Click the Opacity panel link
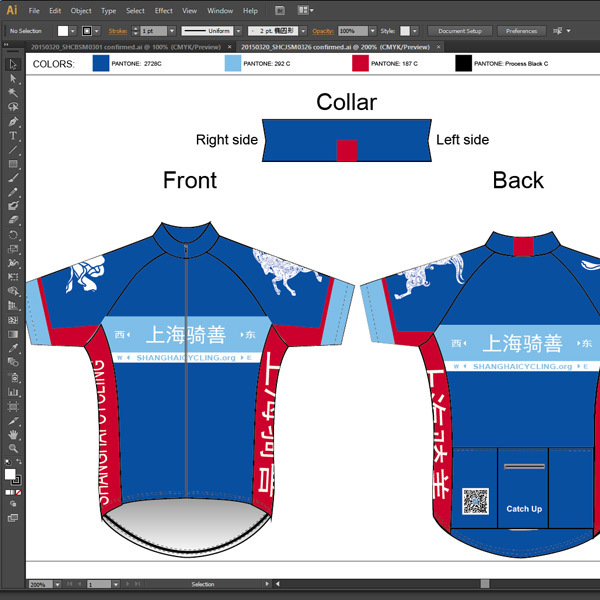This screenshot has height=600, width=600. (323, 31)
